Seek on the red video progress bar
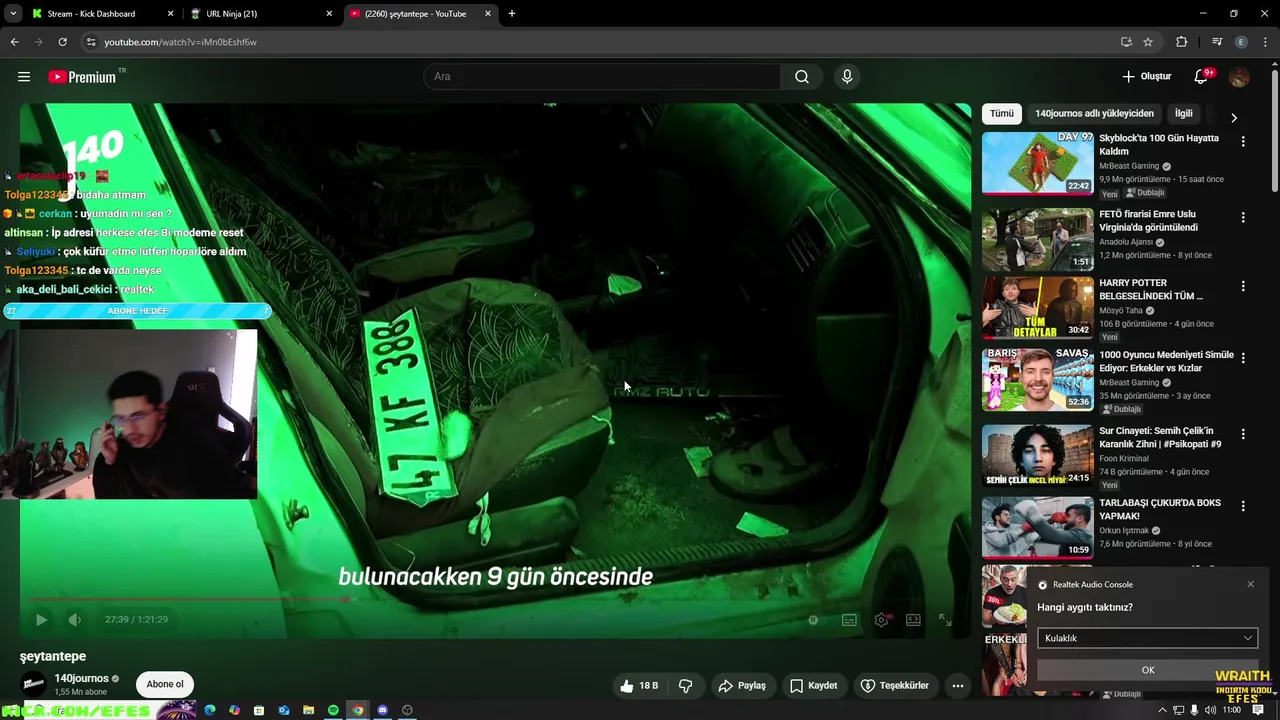This screenshot has width=1280, height=720. [495, 600]
